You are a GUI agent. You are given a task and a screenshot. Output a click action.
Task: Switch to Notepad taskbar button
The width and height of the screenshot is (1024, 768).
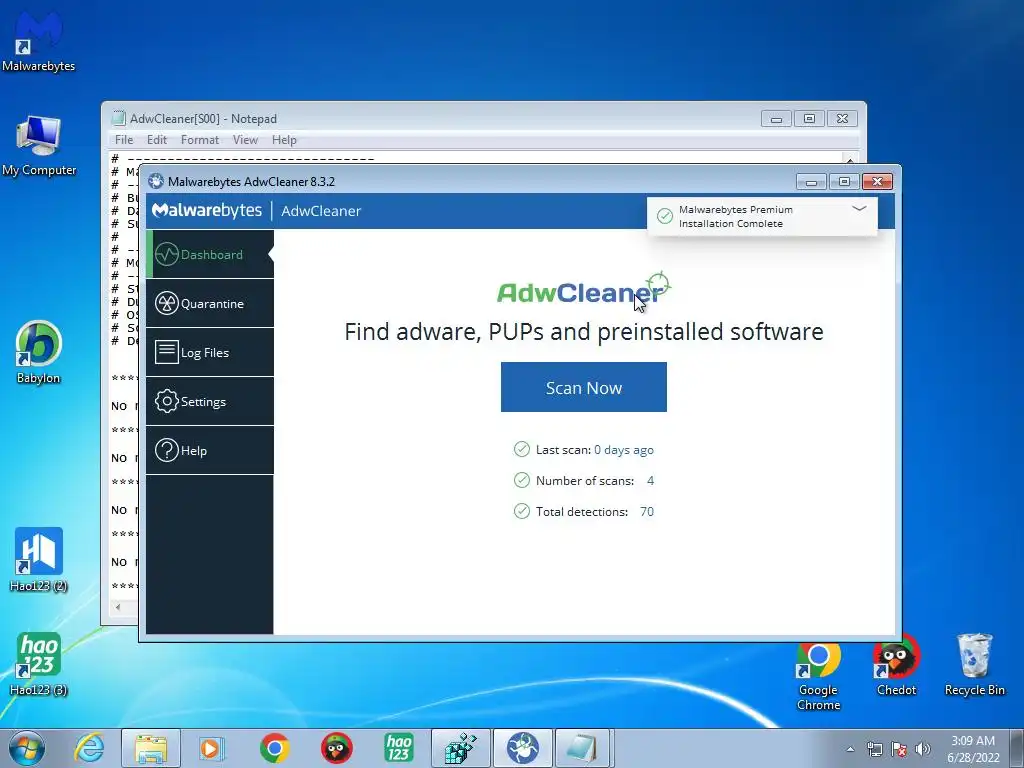582,748
